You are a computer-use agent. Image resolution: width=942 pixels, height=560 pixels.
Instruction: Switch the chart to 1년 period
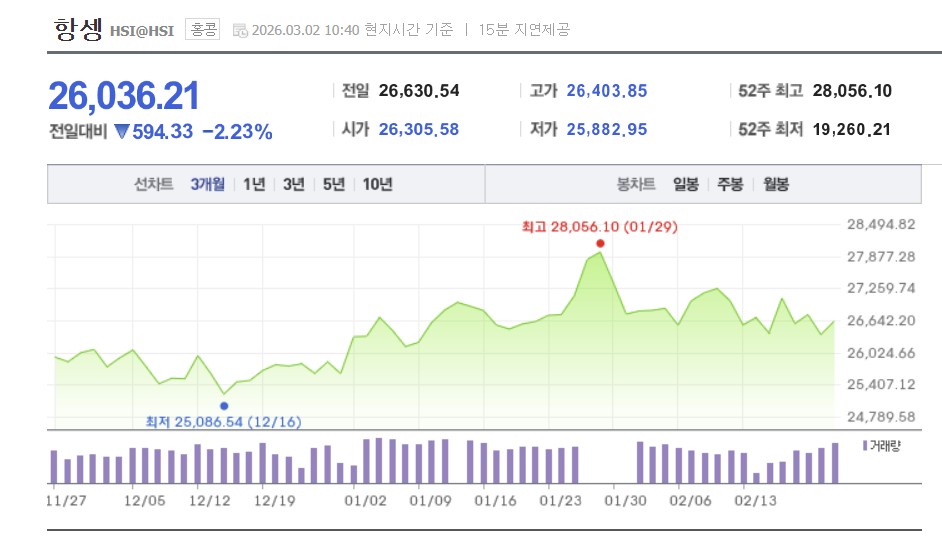coord(254,184)
